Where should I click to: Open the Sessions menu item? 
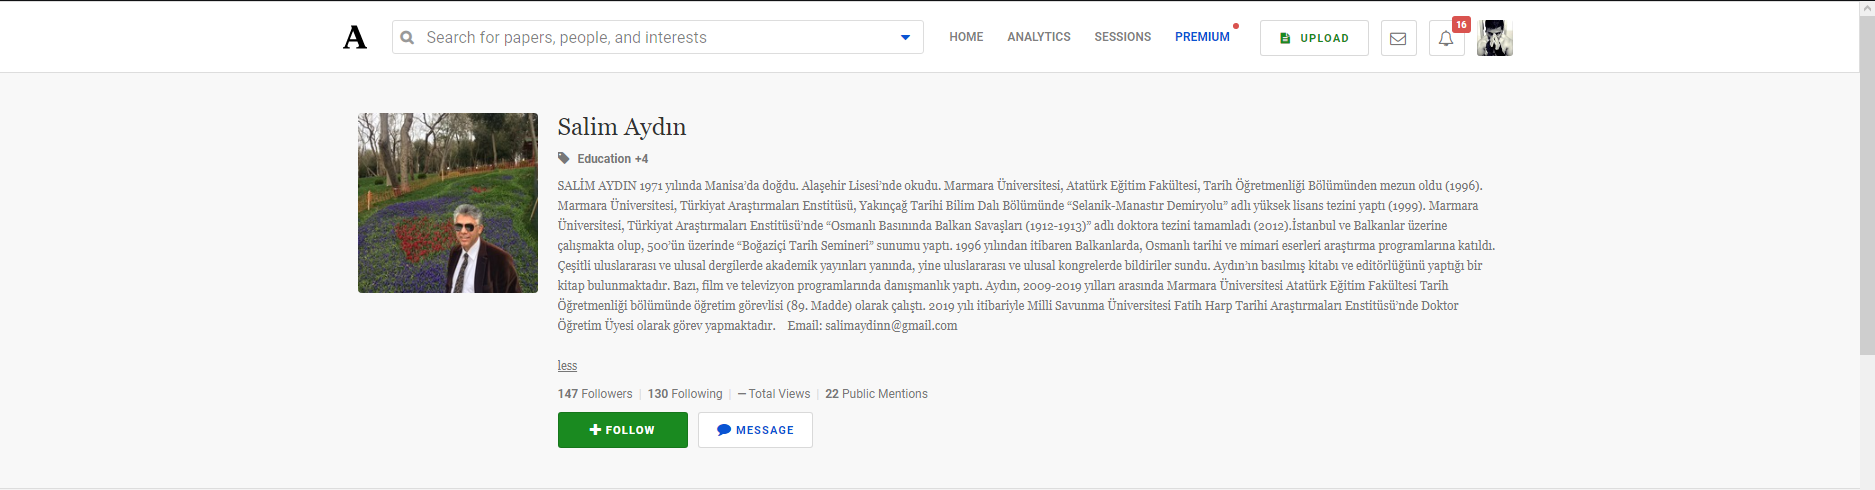pyautogui.click(x=1122, y=37)
